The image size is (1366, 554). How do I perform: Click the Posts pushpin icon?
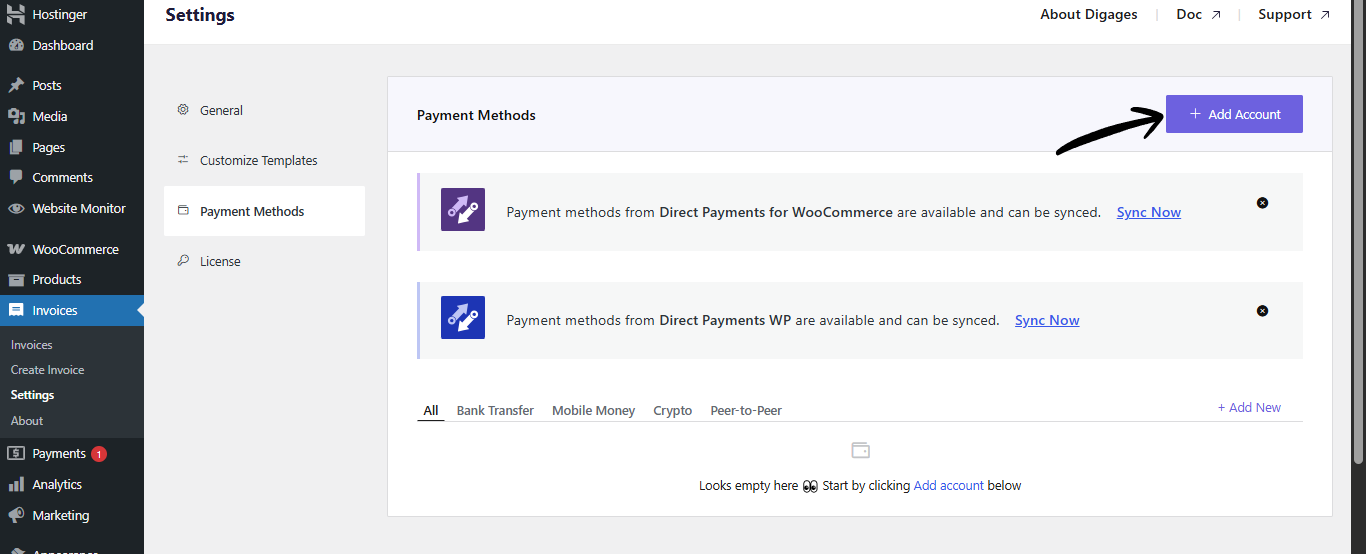tap(16, 85)
